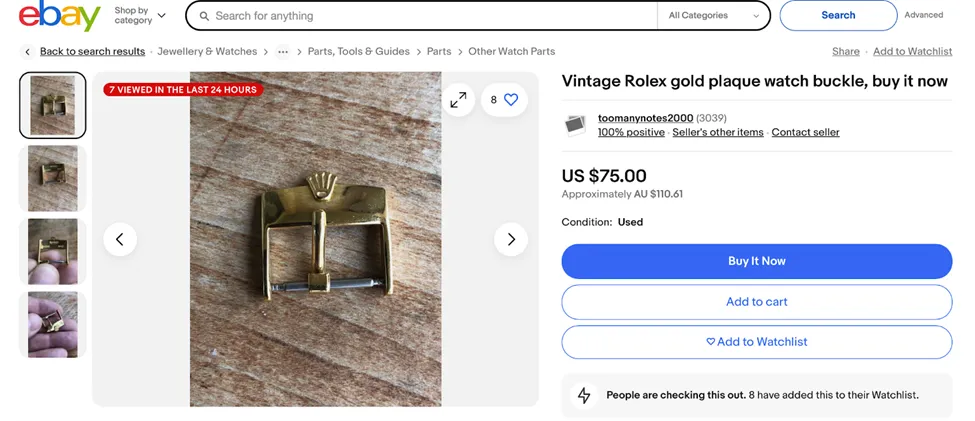Click the Contact seller link
Image resolution: width=975 pixels, height=421 pixels.
coord(806,132)
